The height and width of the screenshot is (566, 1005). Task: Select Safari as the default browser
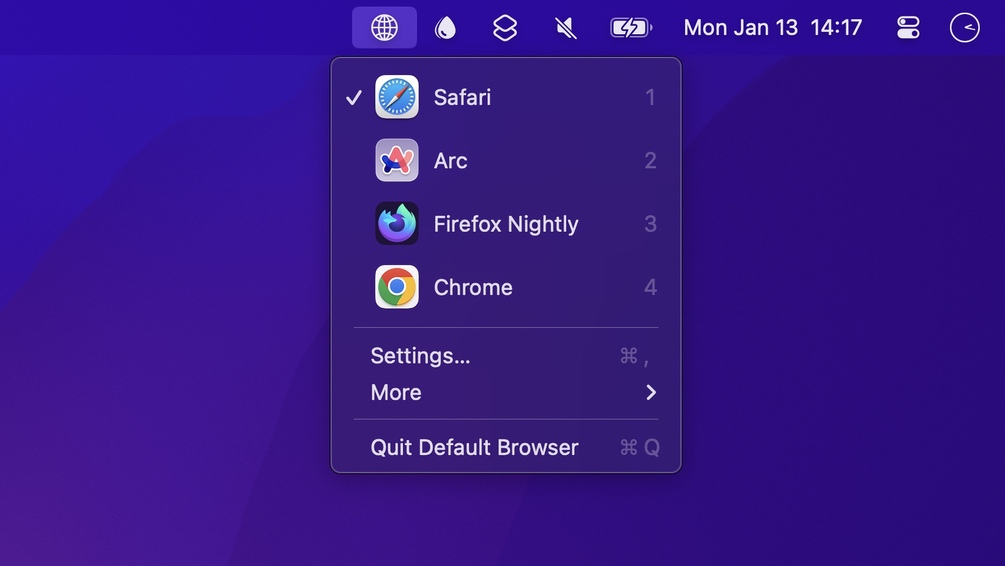click(x=506, y=97)
